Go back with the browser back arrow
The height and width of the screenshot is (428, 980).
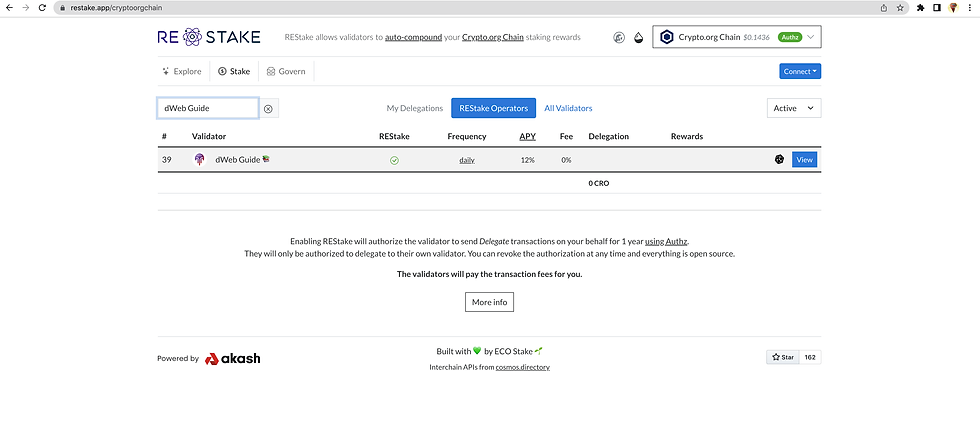[9, 7]
